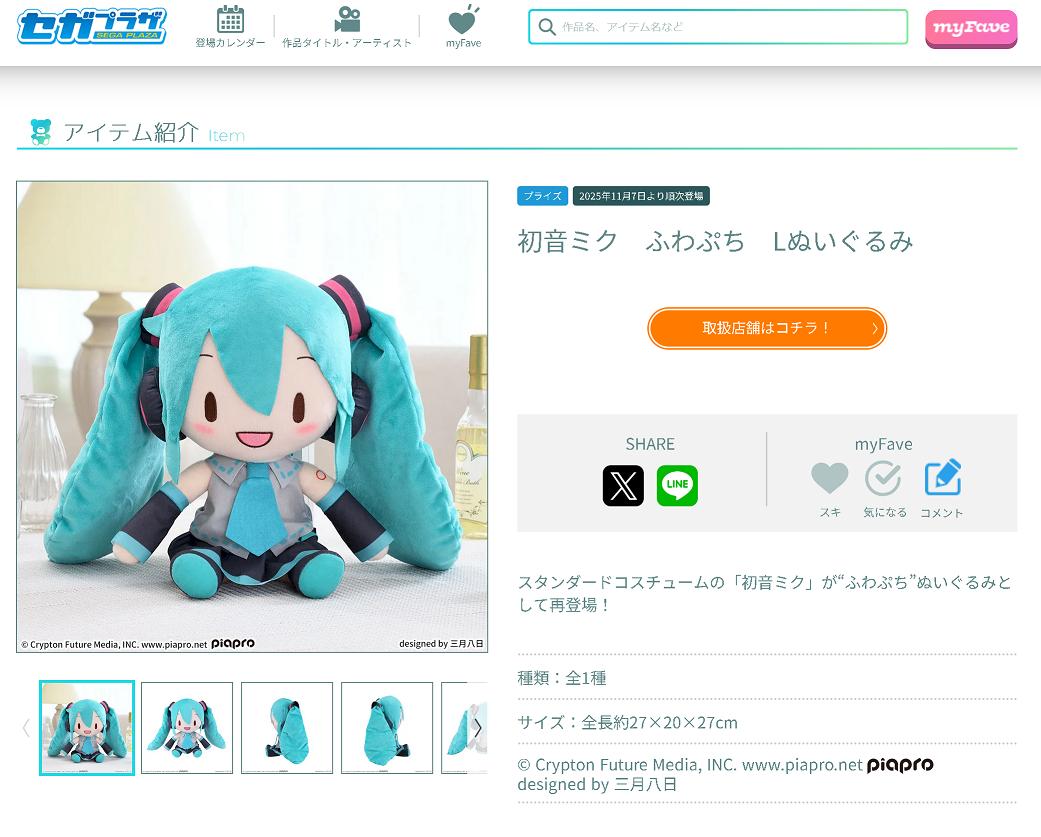The height and width of the screenshot is (837, 1041).
Task: Select second Miku plush thumbnail
Action: click(187, 728)
